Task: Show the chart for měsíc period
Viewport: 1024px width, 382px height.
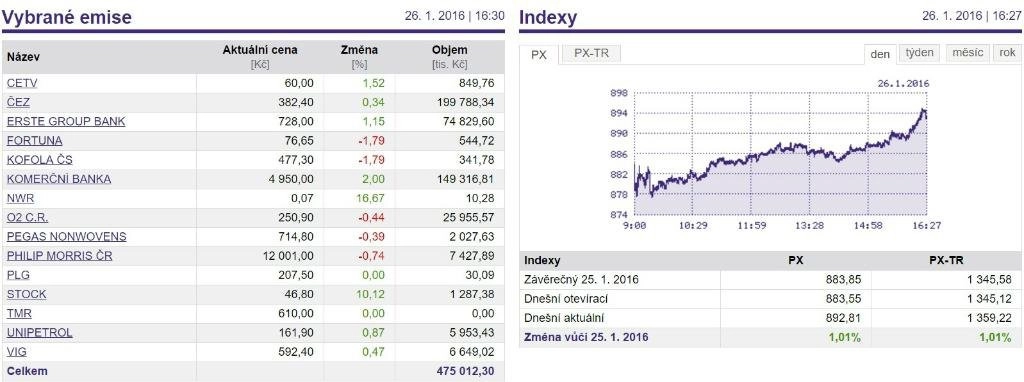Action: pyautogui.click(x=967, y=53)
